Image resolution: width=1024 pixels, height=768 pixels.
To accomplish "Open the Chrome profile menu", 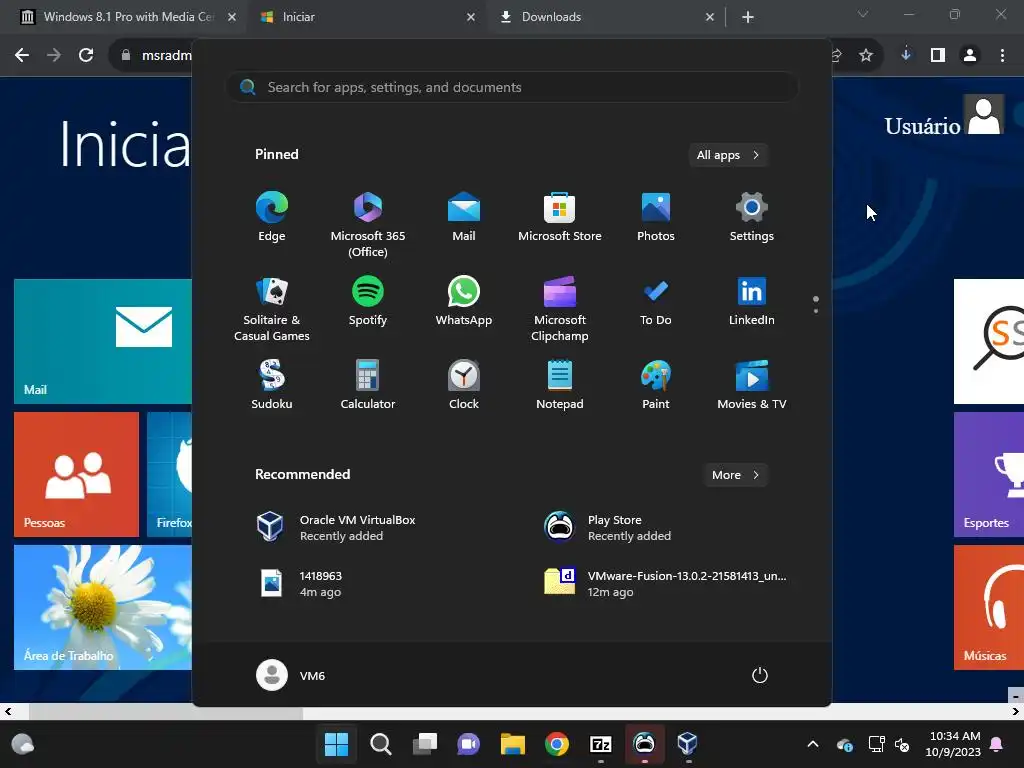I will [x=970, y=56].
